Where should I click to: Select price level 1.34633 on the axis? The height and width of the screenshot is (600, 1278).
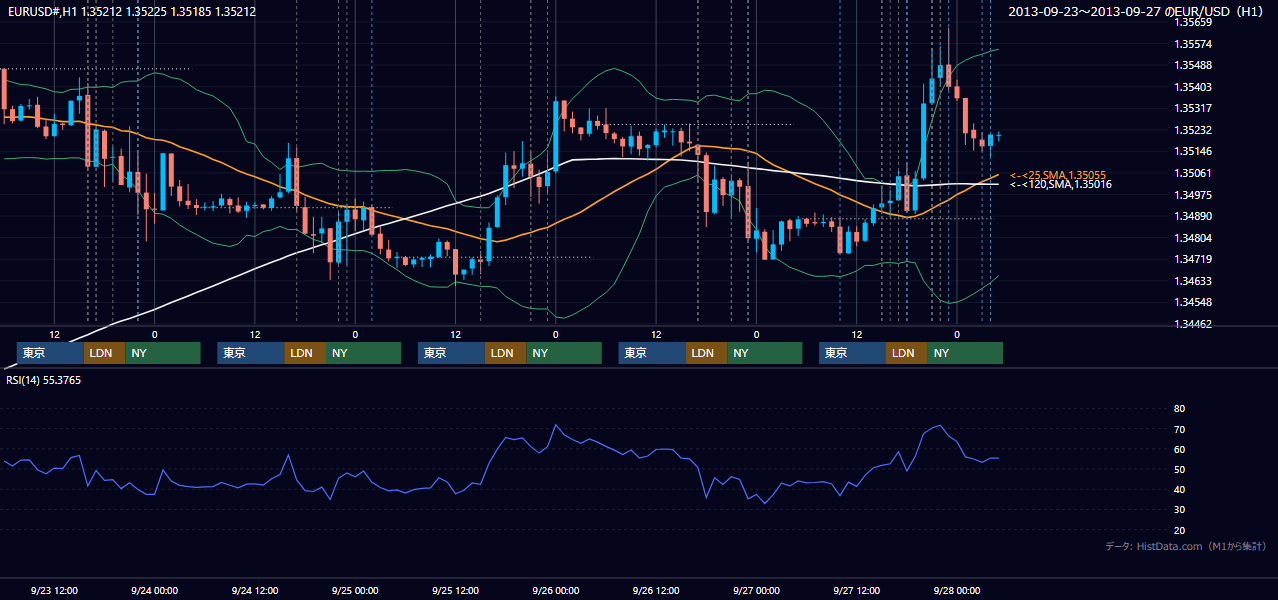1193,281
